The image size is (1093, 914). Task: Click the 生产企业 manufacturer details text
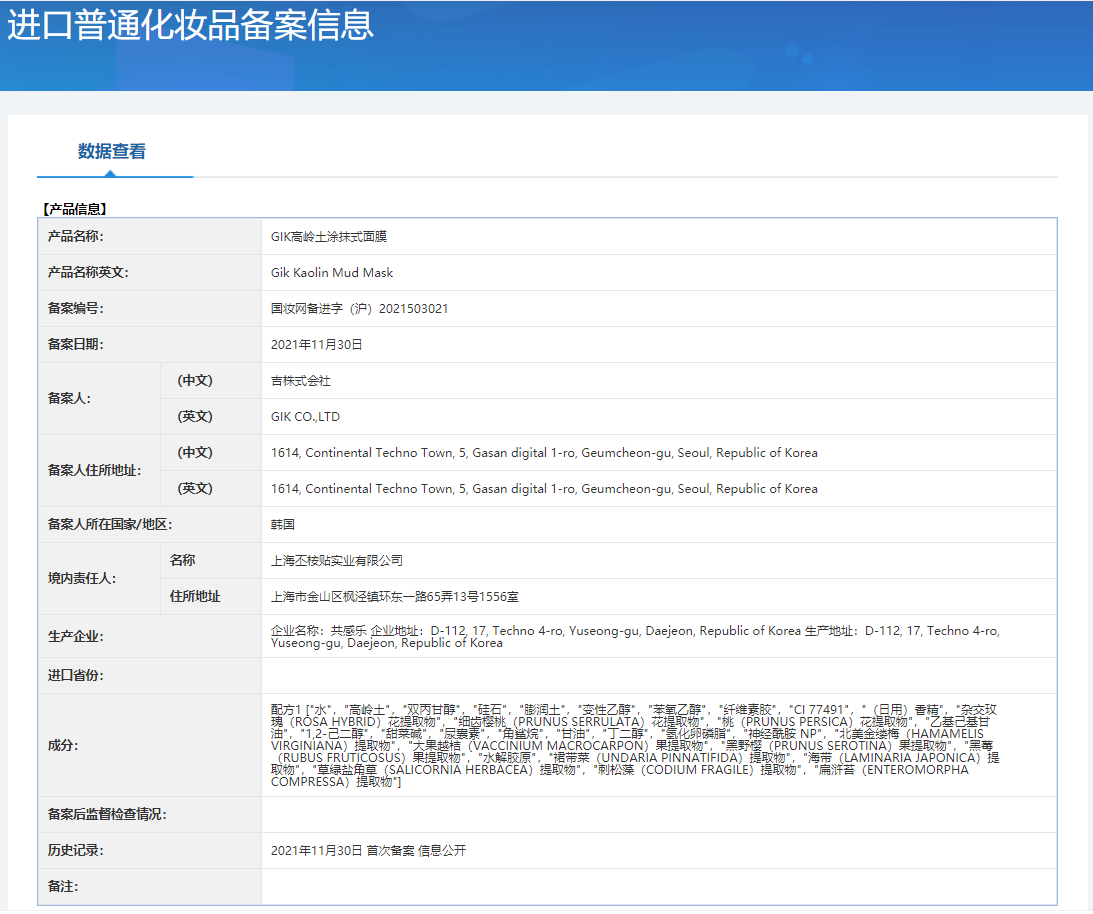pyautogui.click(x=635, y=636)
